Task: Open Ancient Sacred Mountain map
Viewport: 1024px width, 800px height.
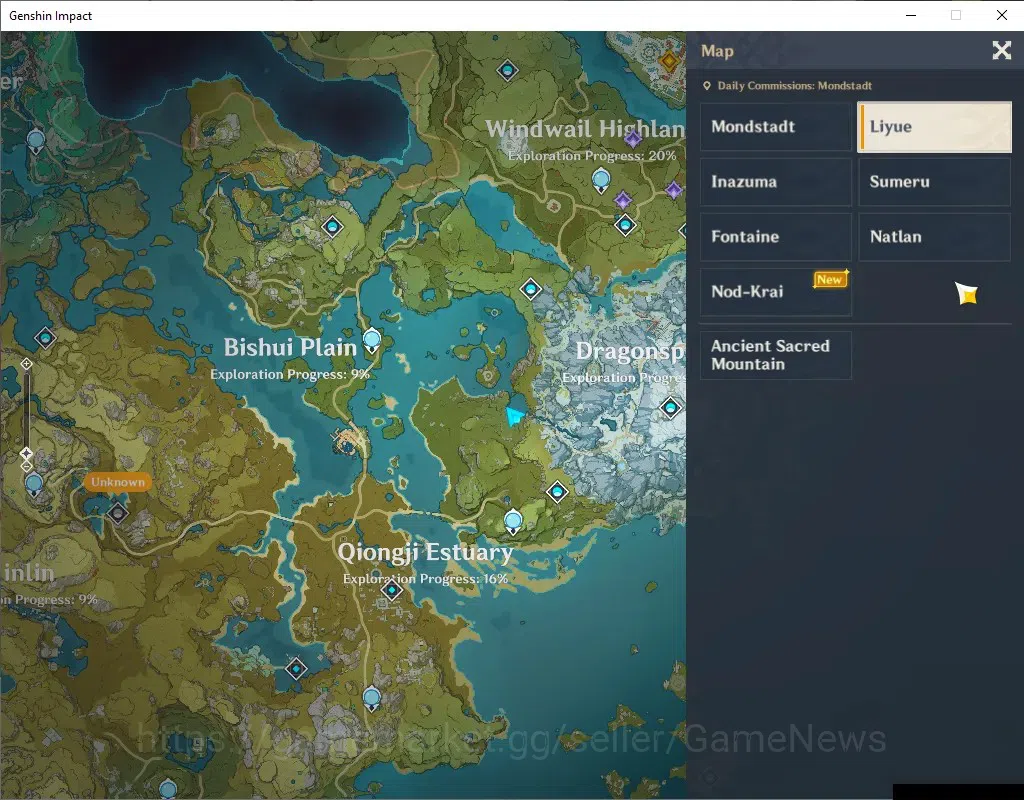Action: [776, 355]
